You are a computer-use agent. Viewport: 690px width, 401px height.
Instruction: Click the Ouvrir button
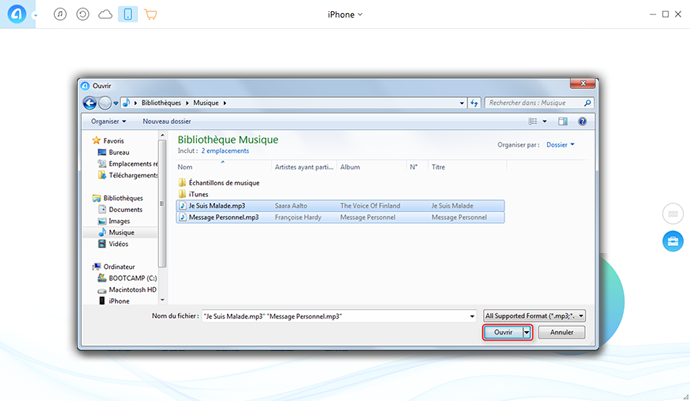click(x=503, y=332)
